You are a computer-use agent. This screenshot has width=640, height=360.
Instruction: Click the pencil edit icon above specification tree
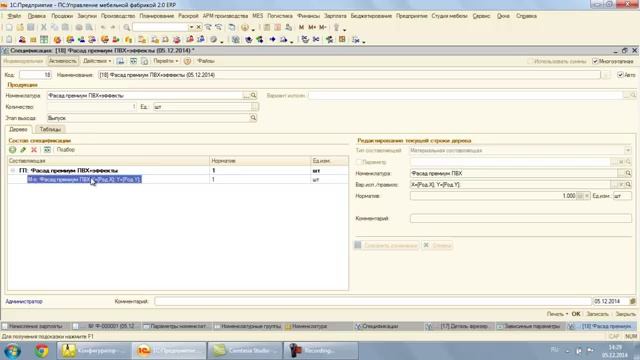pyautogui.click(x=23, y=150)
